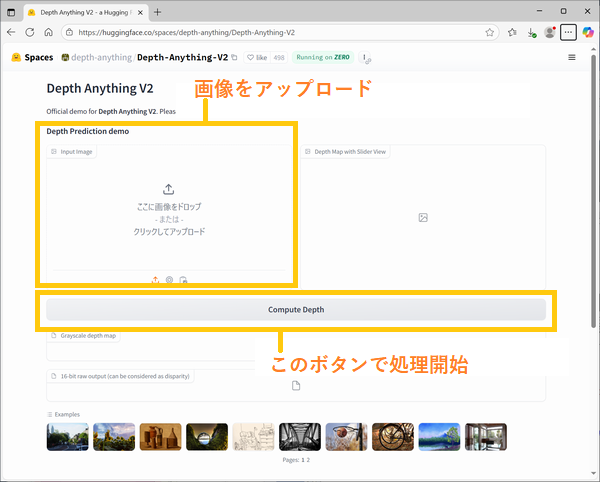Select the clipboard paste source icon
The width and height of the screenshot is (600, 482).
pos(184,280)
